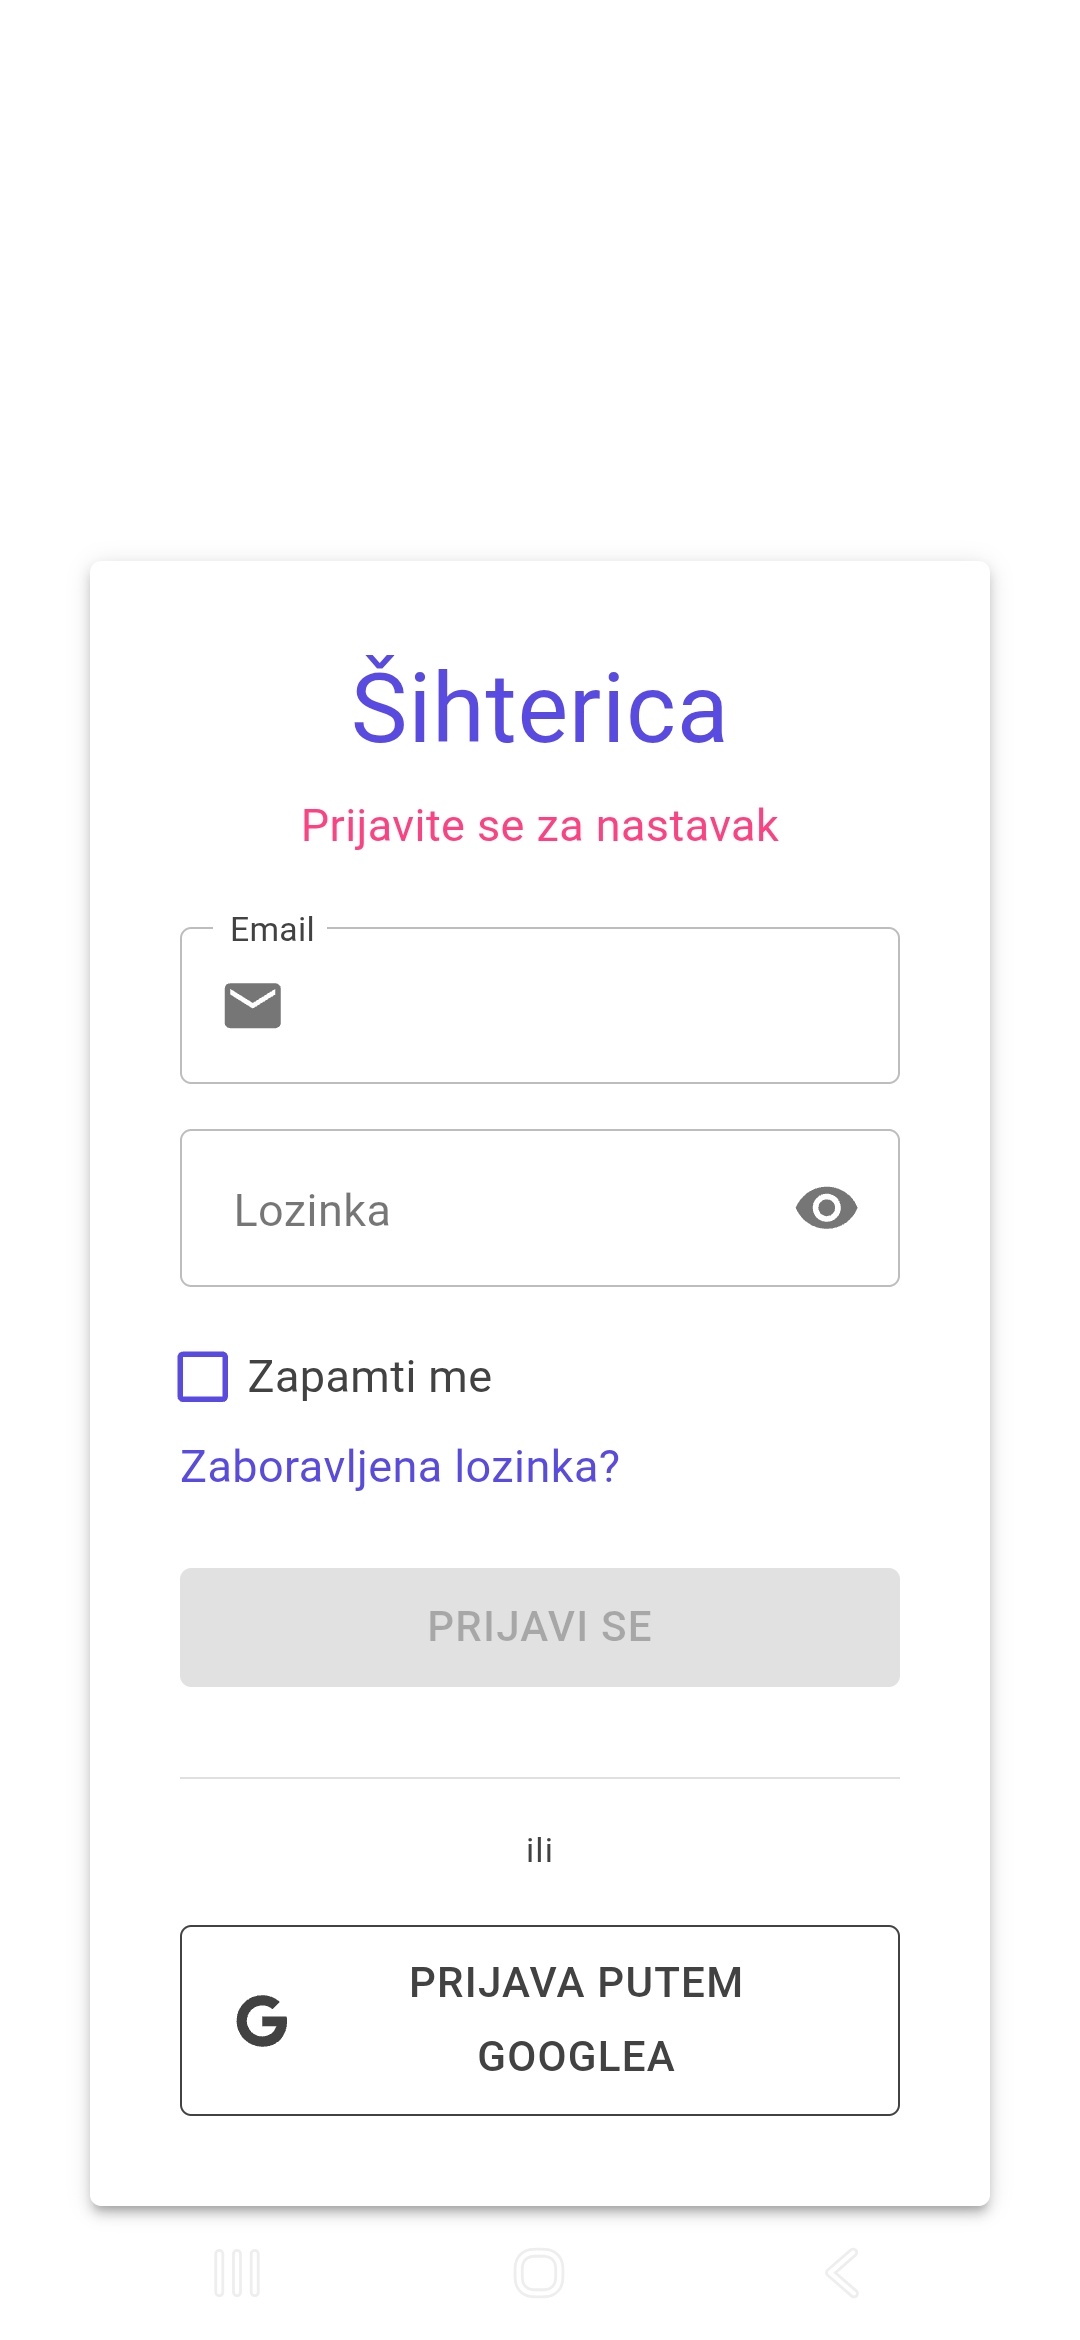
Task: Choose PRIJAVA PUTEM GOOGLEA sign-in
Action: [540, 2020]
